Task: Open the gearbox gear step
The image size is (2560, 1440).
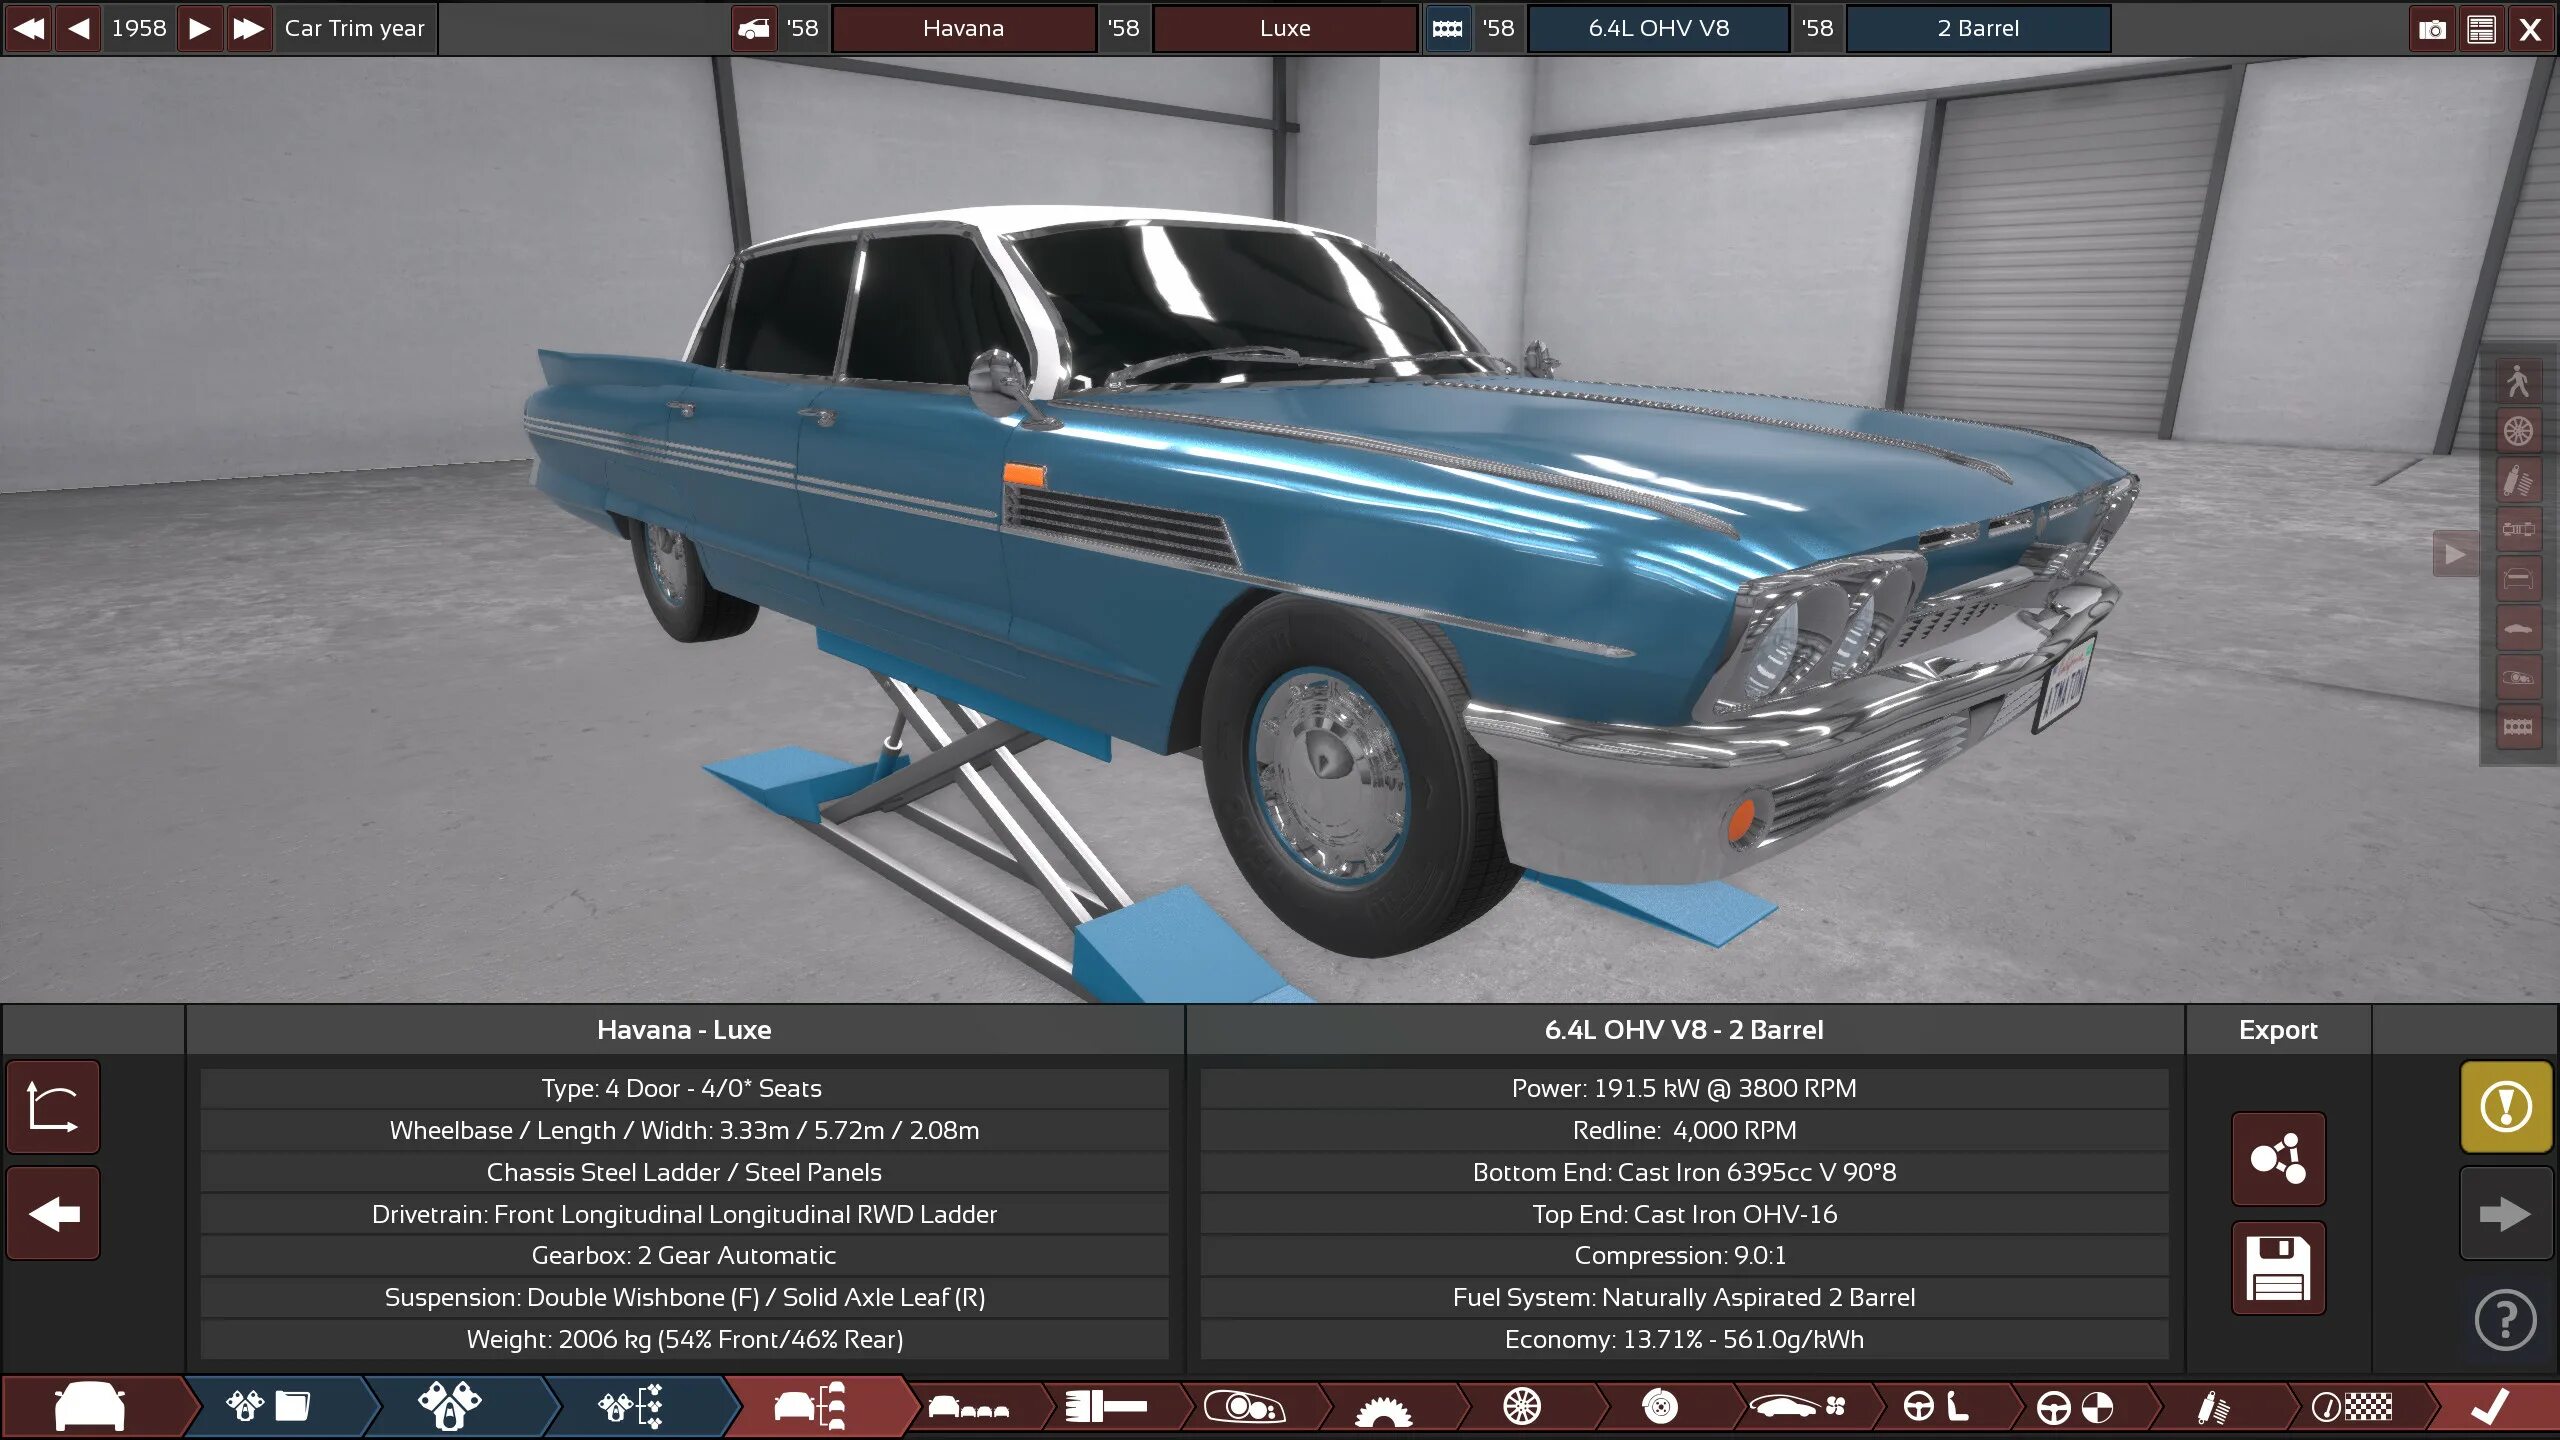Action: pyautogui.click(x=1382, y=1407)
